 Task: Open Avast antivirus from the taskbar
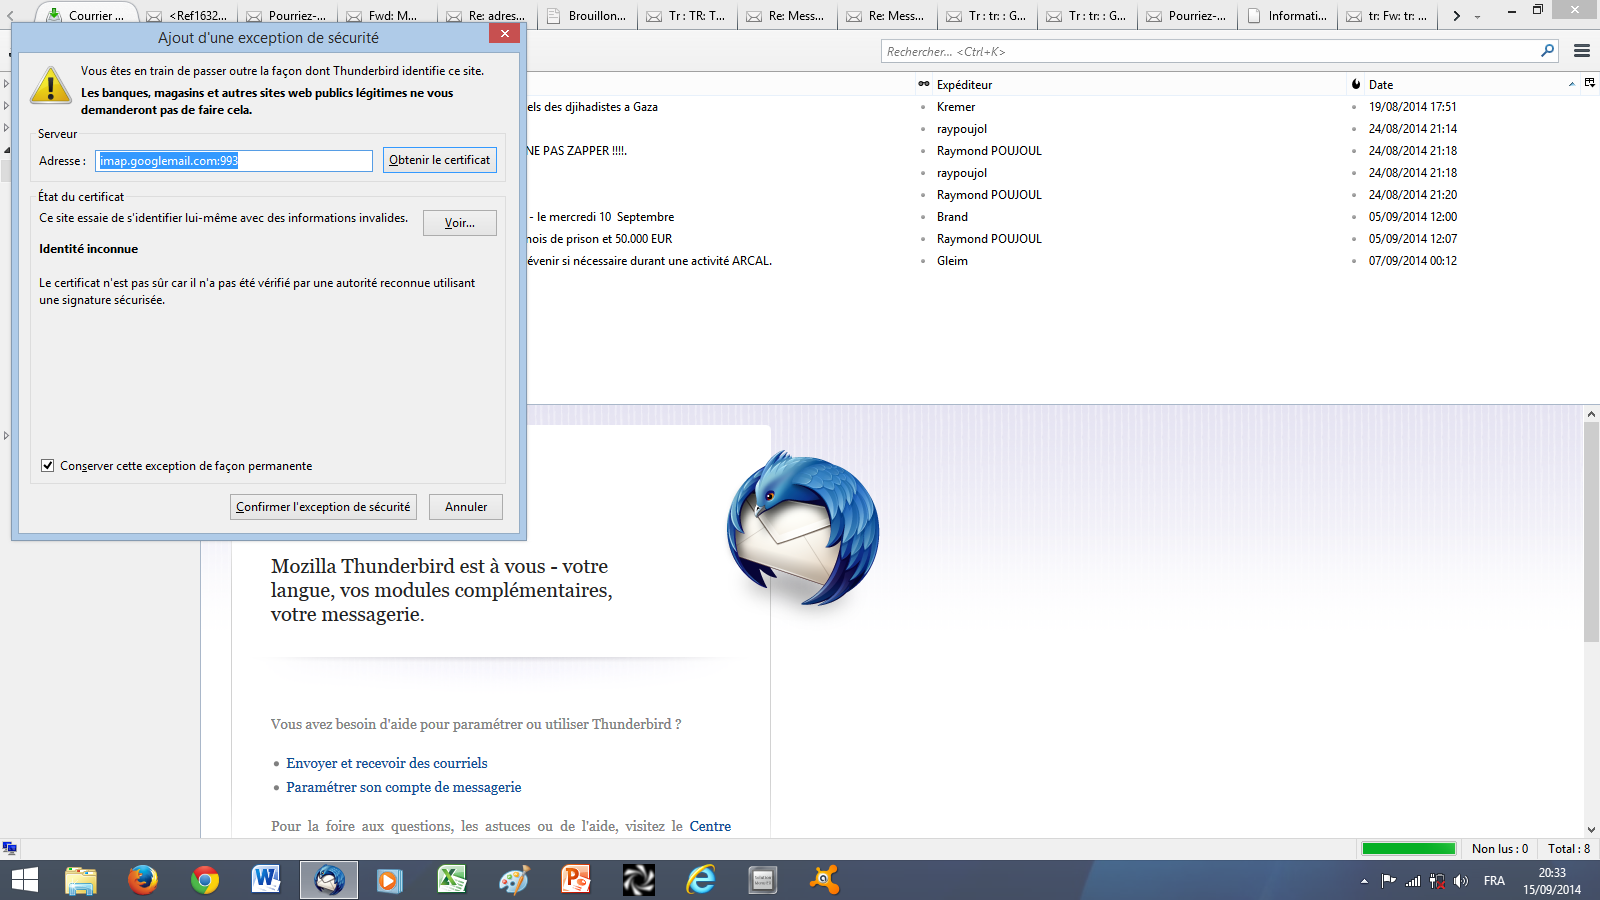pos(825,880)
